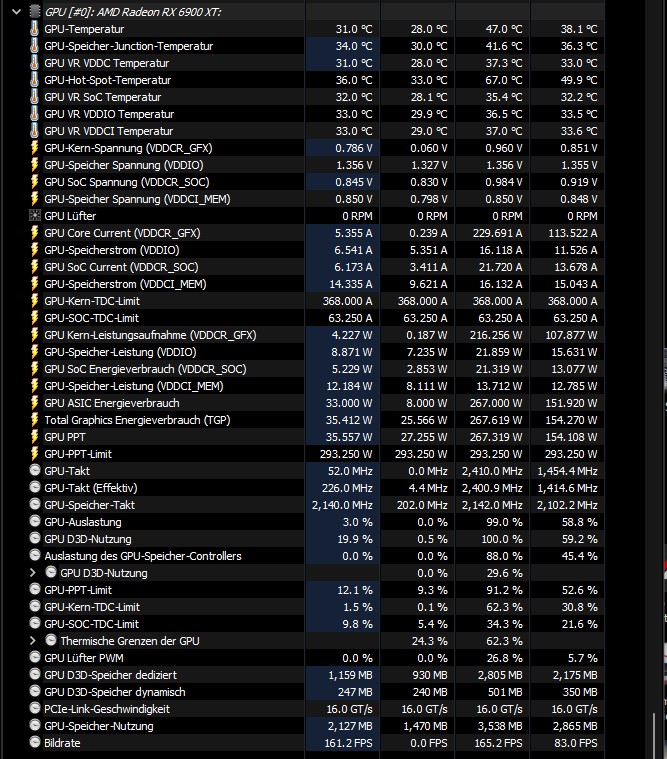
Task: Click lightning icon of GPU Kern-Leistungsaufnahme row
Action: tap(34, 334)
